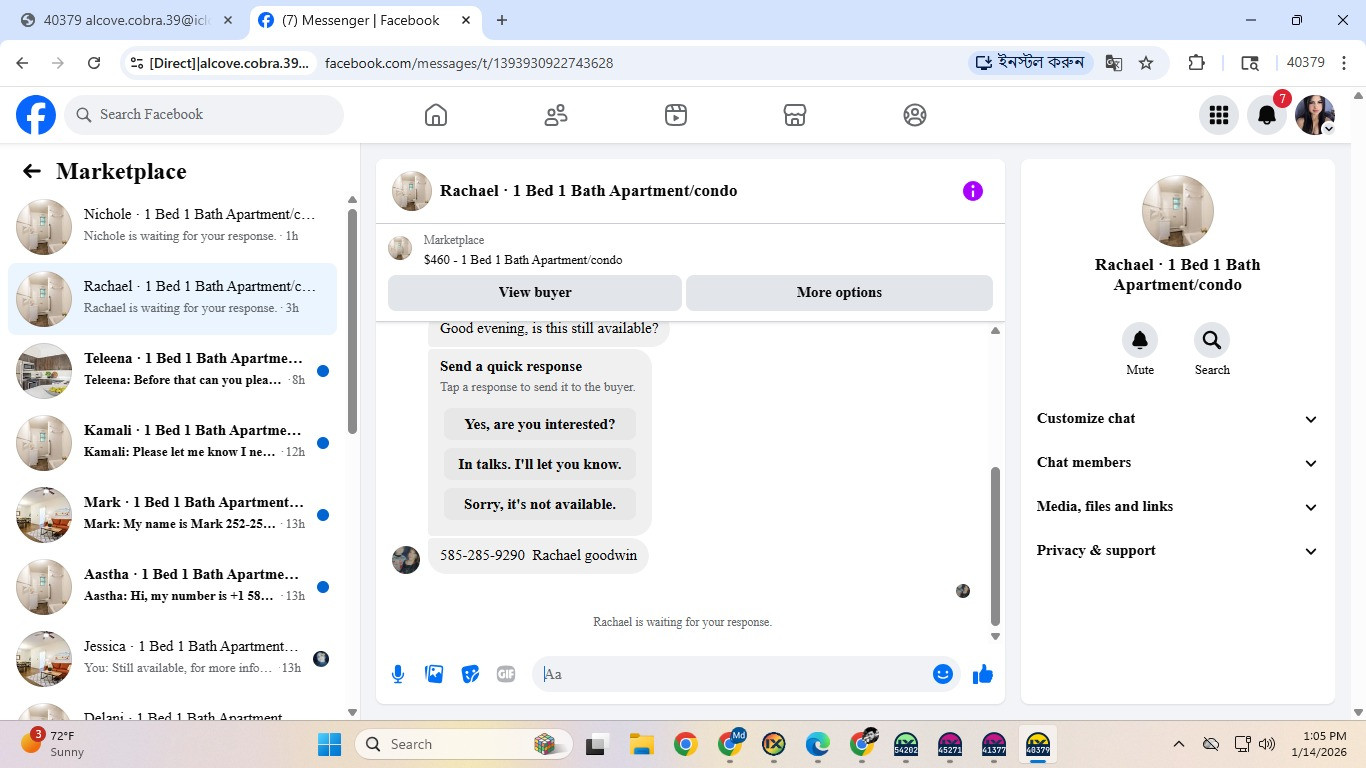Search in conversation with magnifier icon
Image resolution: width=1366 pixels, height=768 pixels.
(1212, 341)
